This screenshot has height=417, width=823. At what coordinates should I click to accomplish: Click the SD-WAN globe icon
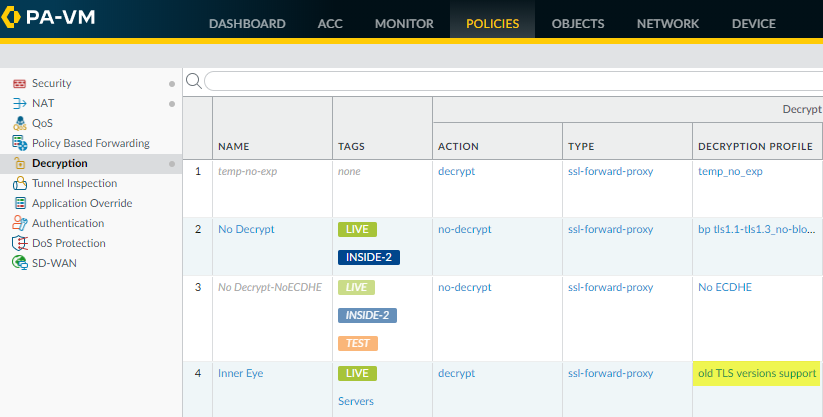click(19, 264)
